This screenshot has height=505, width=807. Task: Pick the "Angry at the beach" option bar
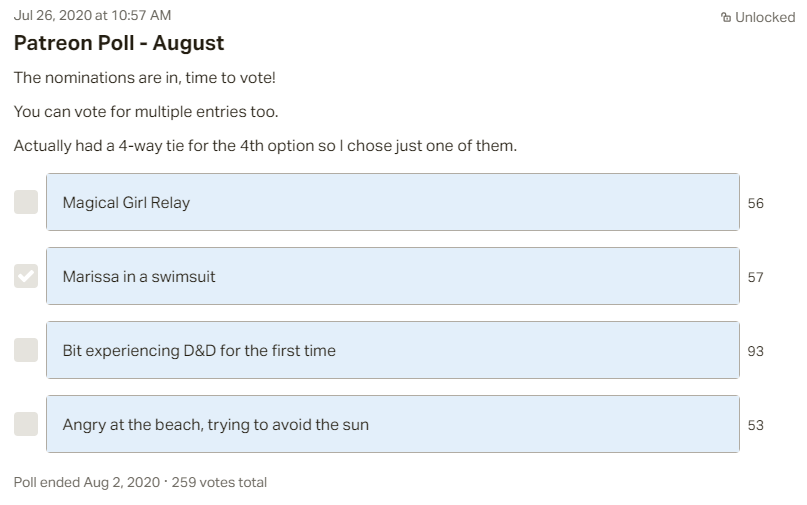[x=392, y=424]
